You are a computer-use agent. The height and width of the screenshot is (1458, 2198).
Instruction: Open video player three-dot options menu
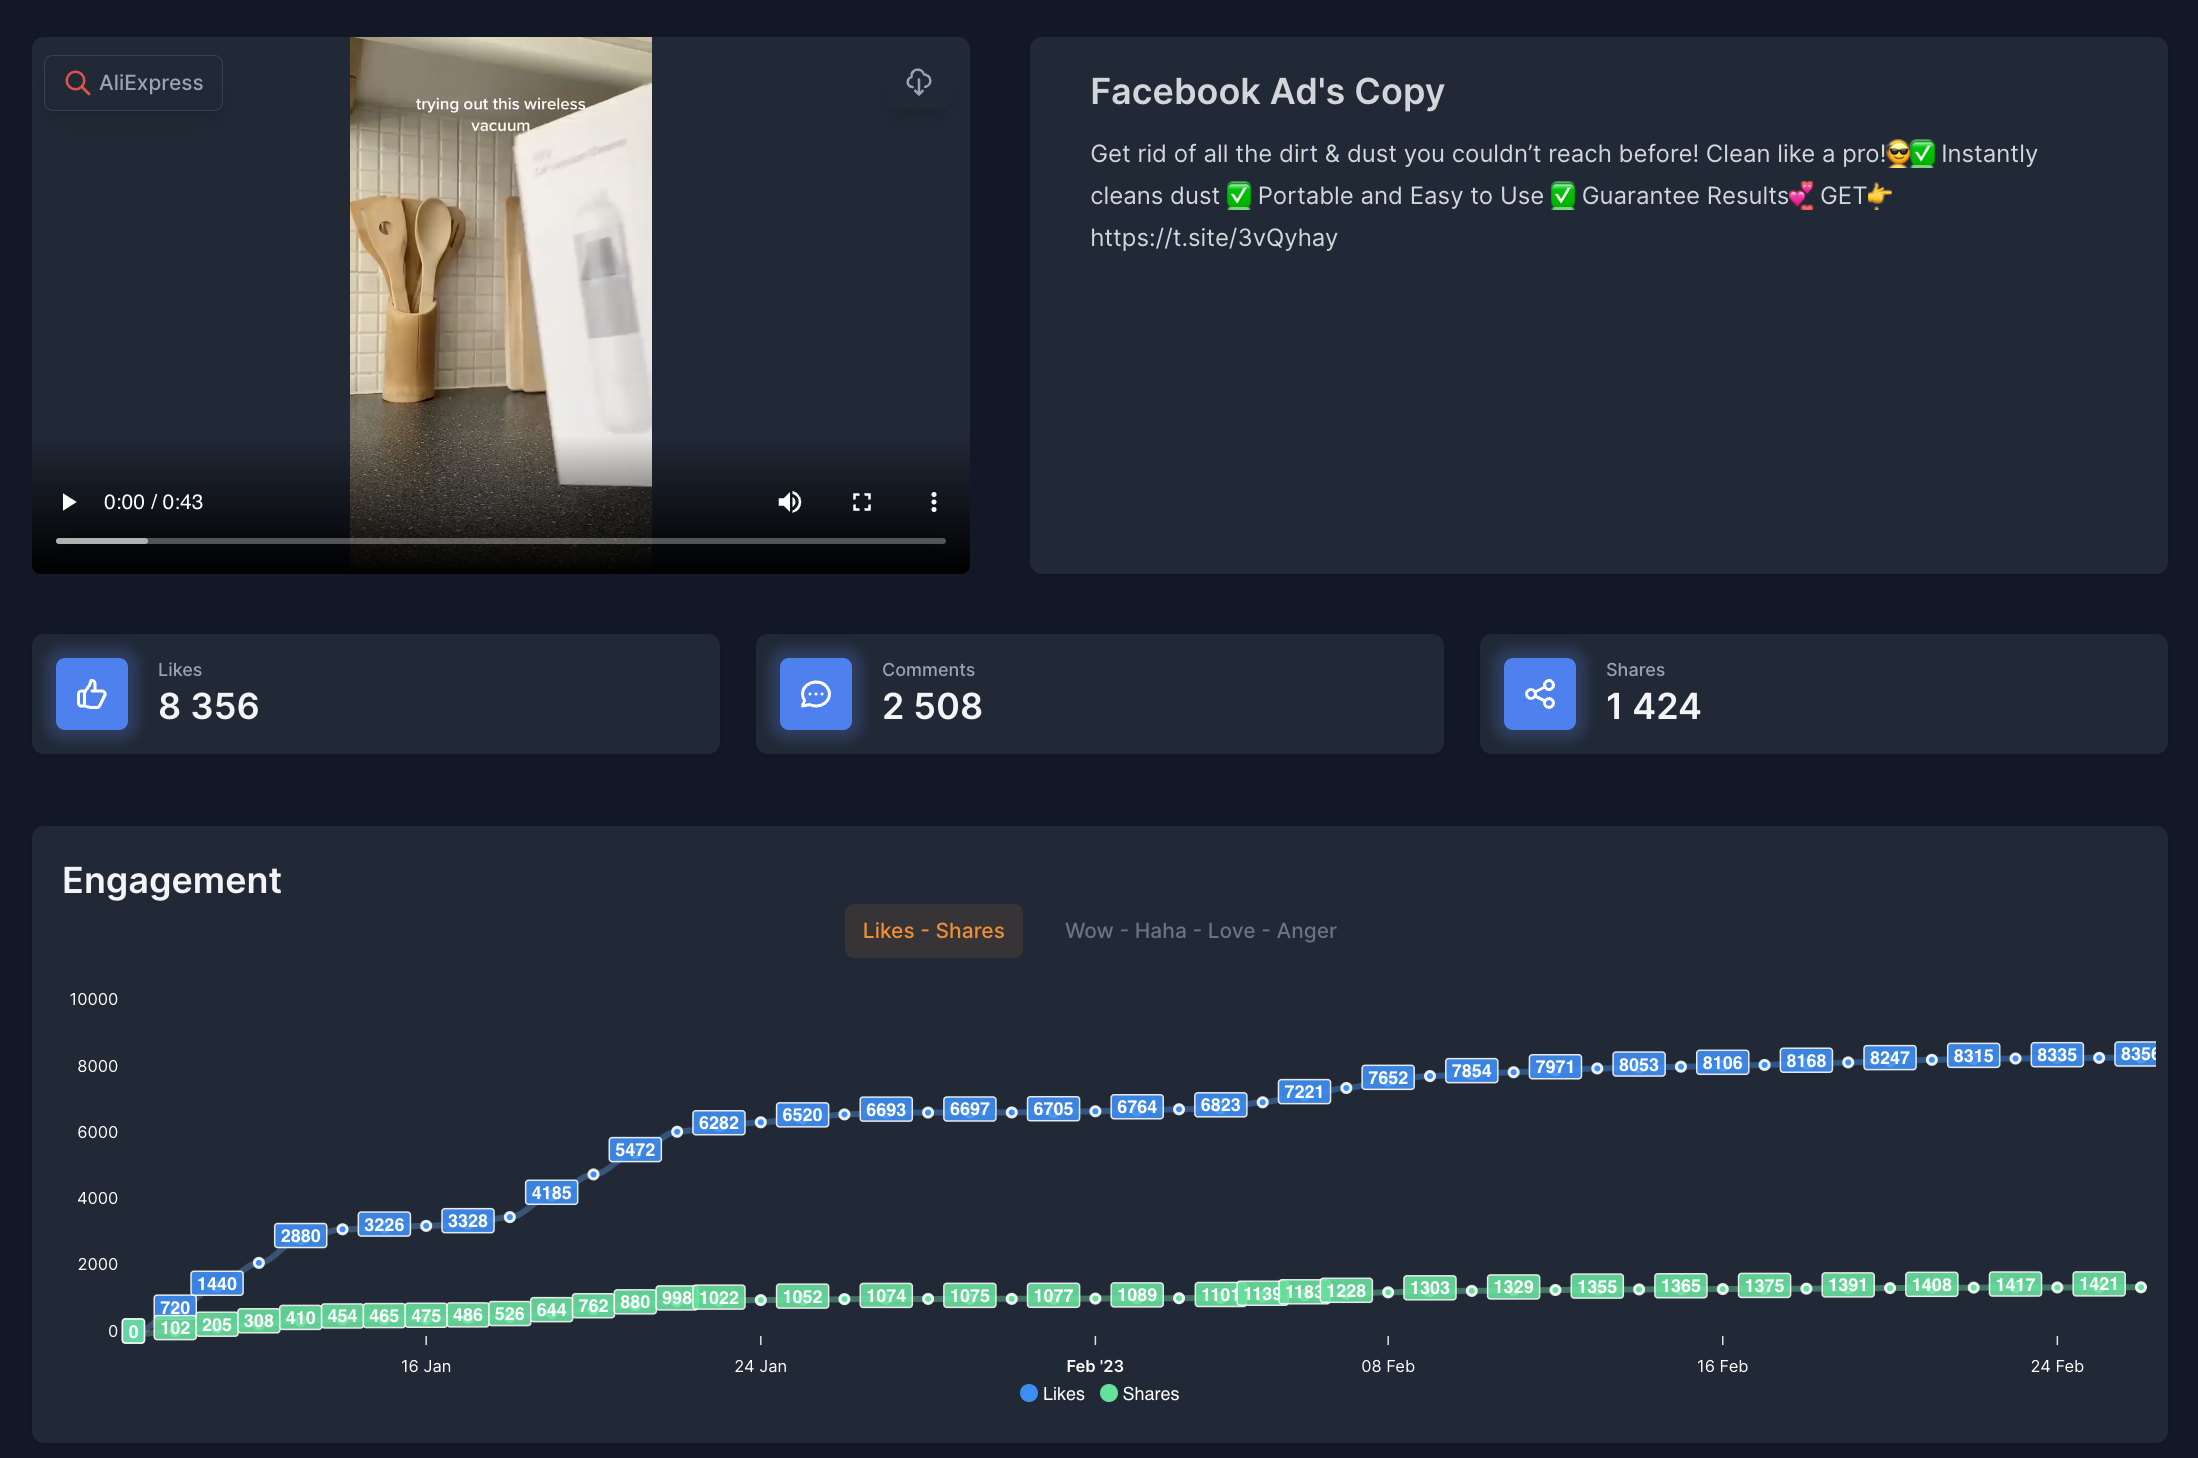coord(934,502)
